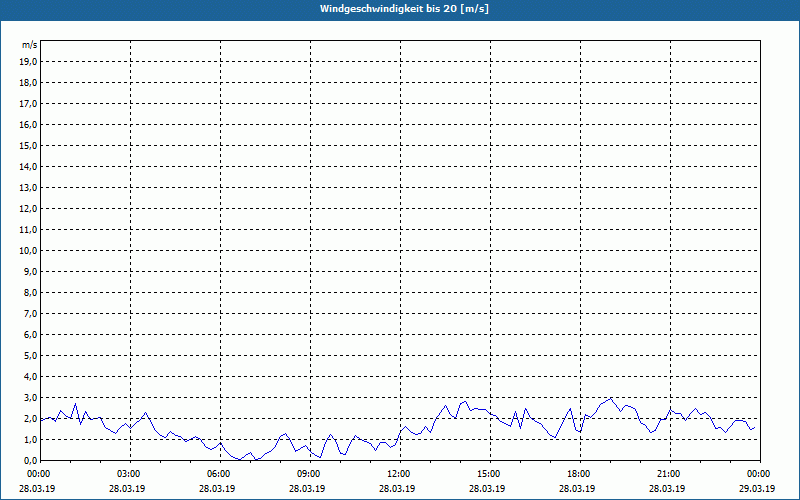Select the 5,0 y-axis label

tap(31, 356)
